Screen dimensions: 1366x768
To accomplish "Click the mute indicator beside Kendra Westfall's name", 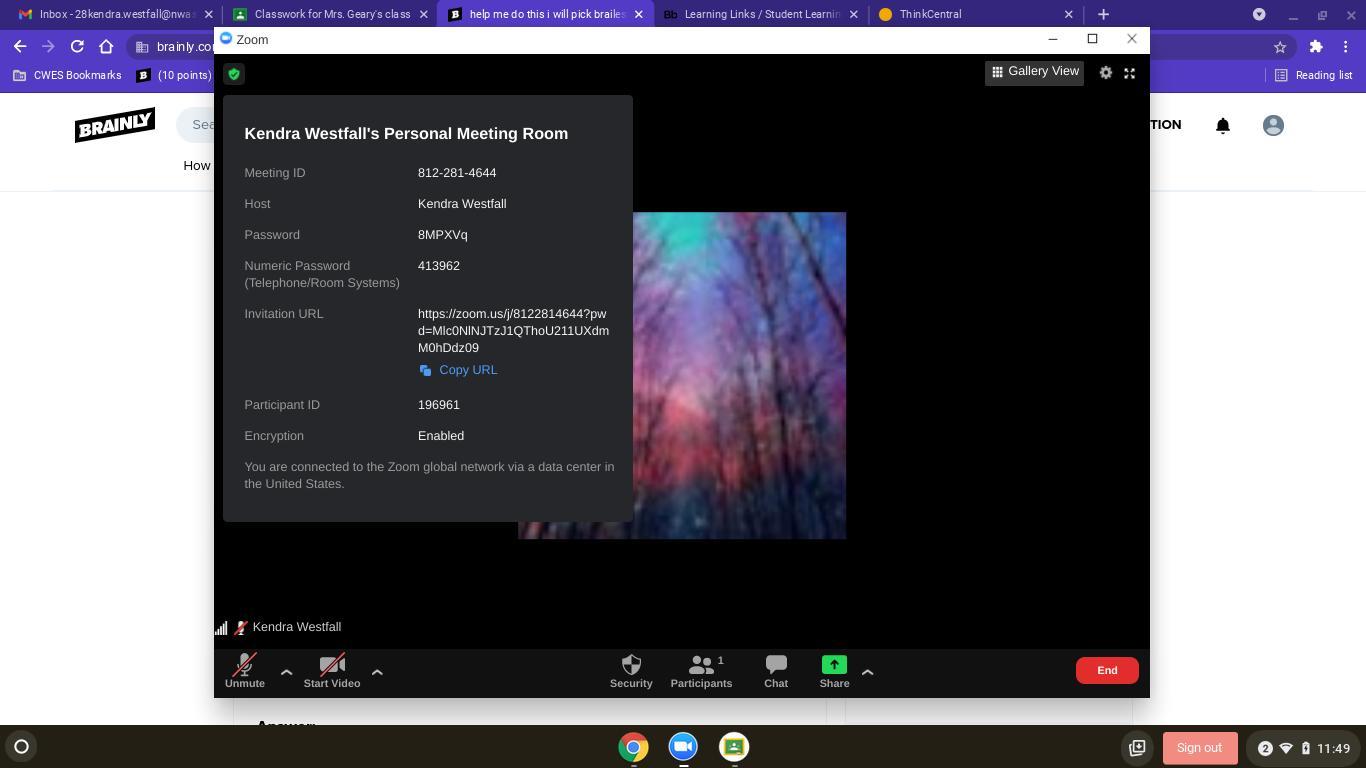I will point(240,628).
